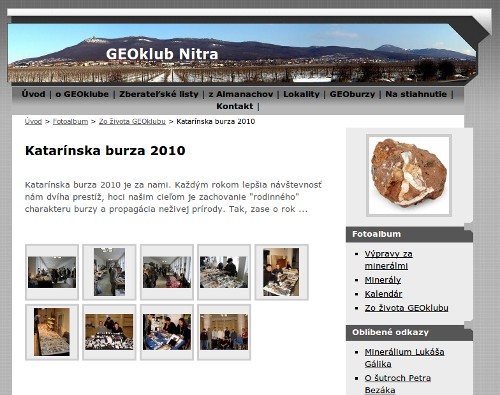Go to Zberateľské listy page
Image resolution: width=500 pixels, height=395 pixels.
pyautogui.click(x=159, y=94)
